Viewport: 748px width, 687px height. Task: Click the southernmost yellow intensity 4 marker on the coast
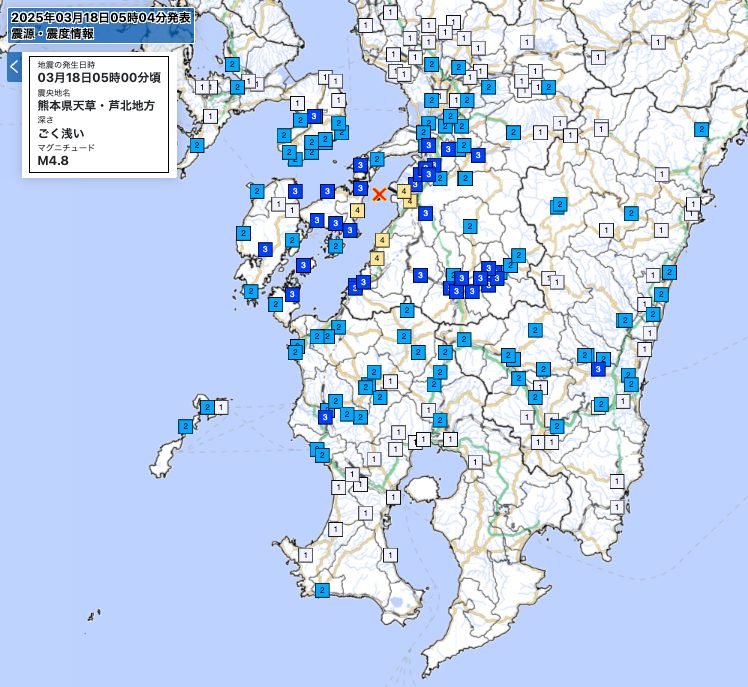[x=376, y=258]
